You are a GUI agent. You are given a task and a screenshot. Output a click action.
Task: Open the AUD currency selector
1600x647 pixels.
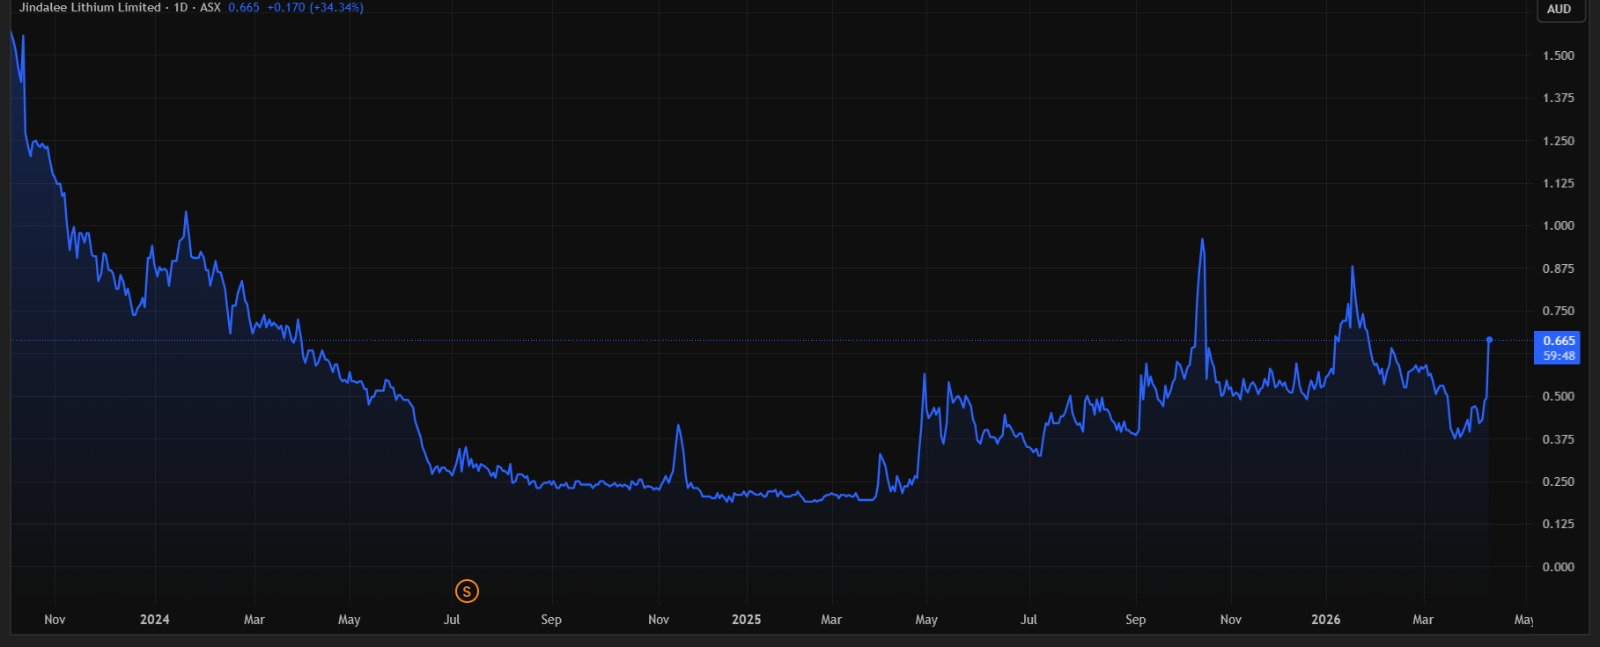pos(1559,9)
